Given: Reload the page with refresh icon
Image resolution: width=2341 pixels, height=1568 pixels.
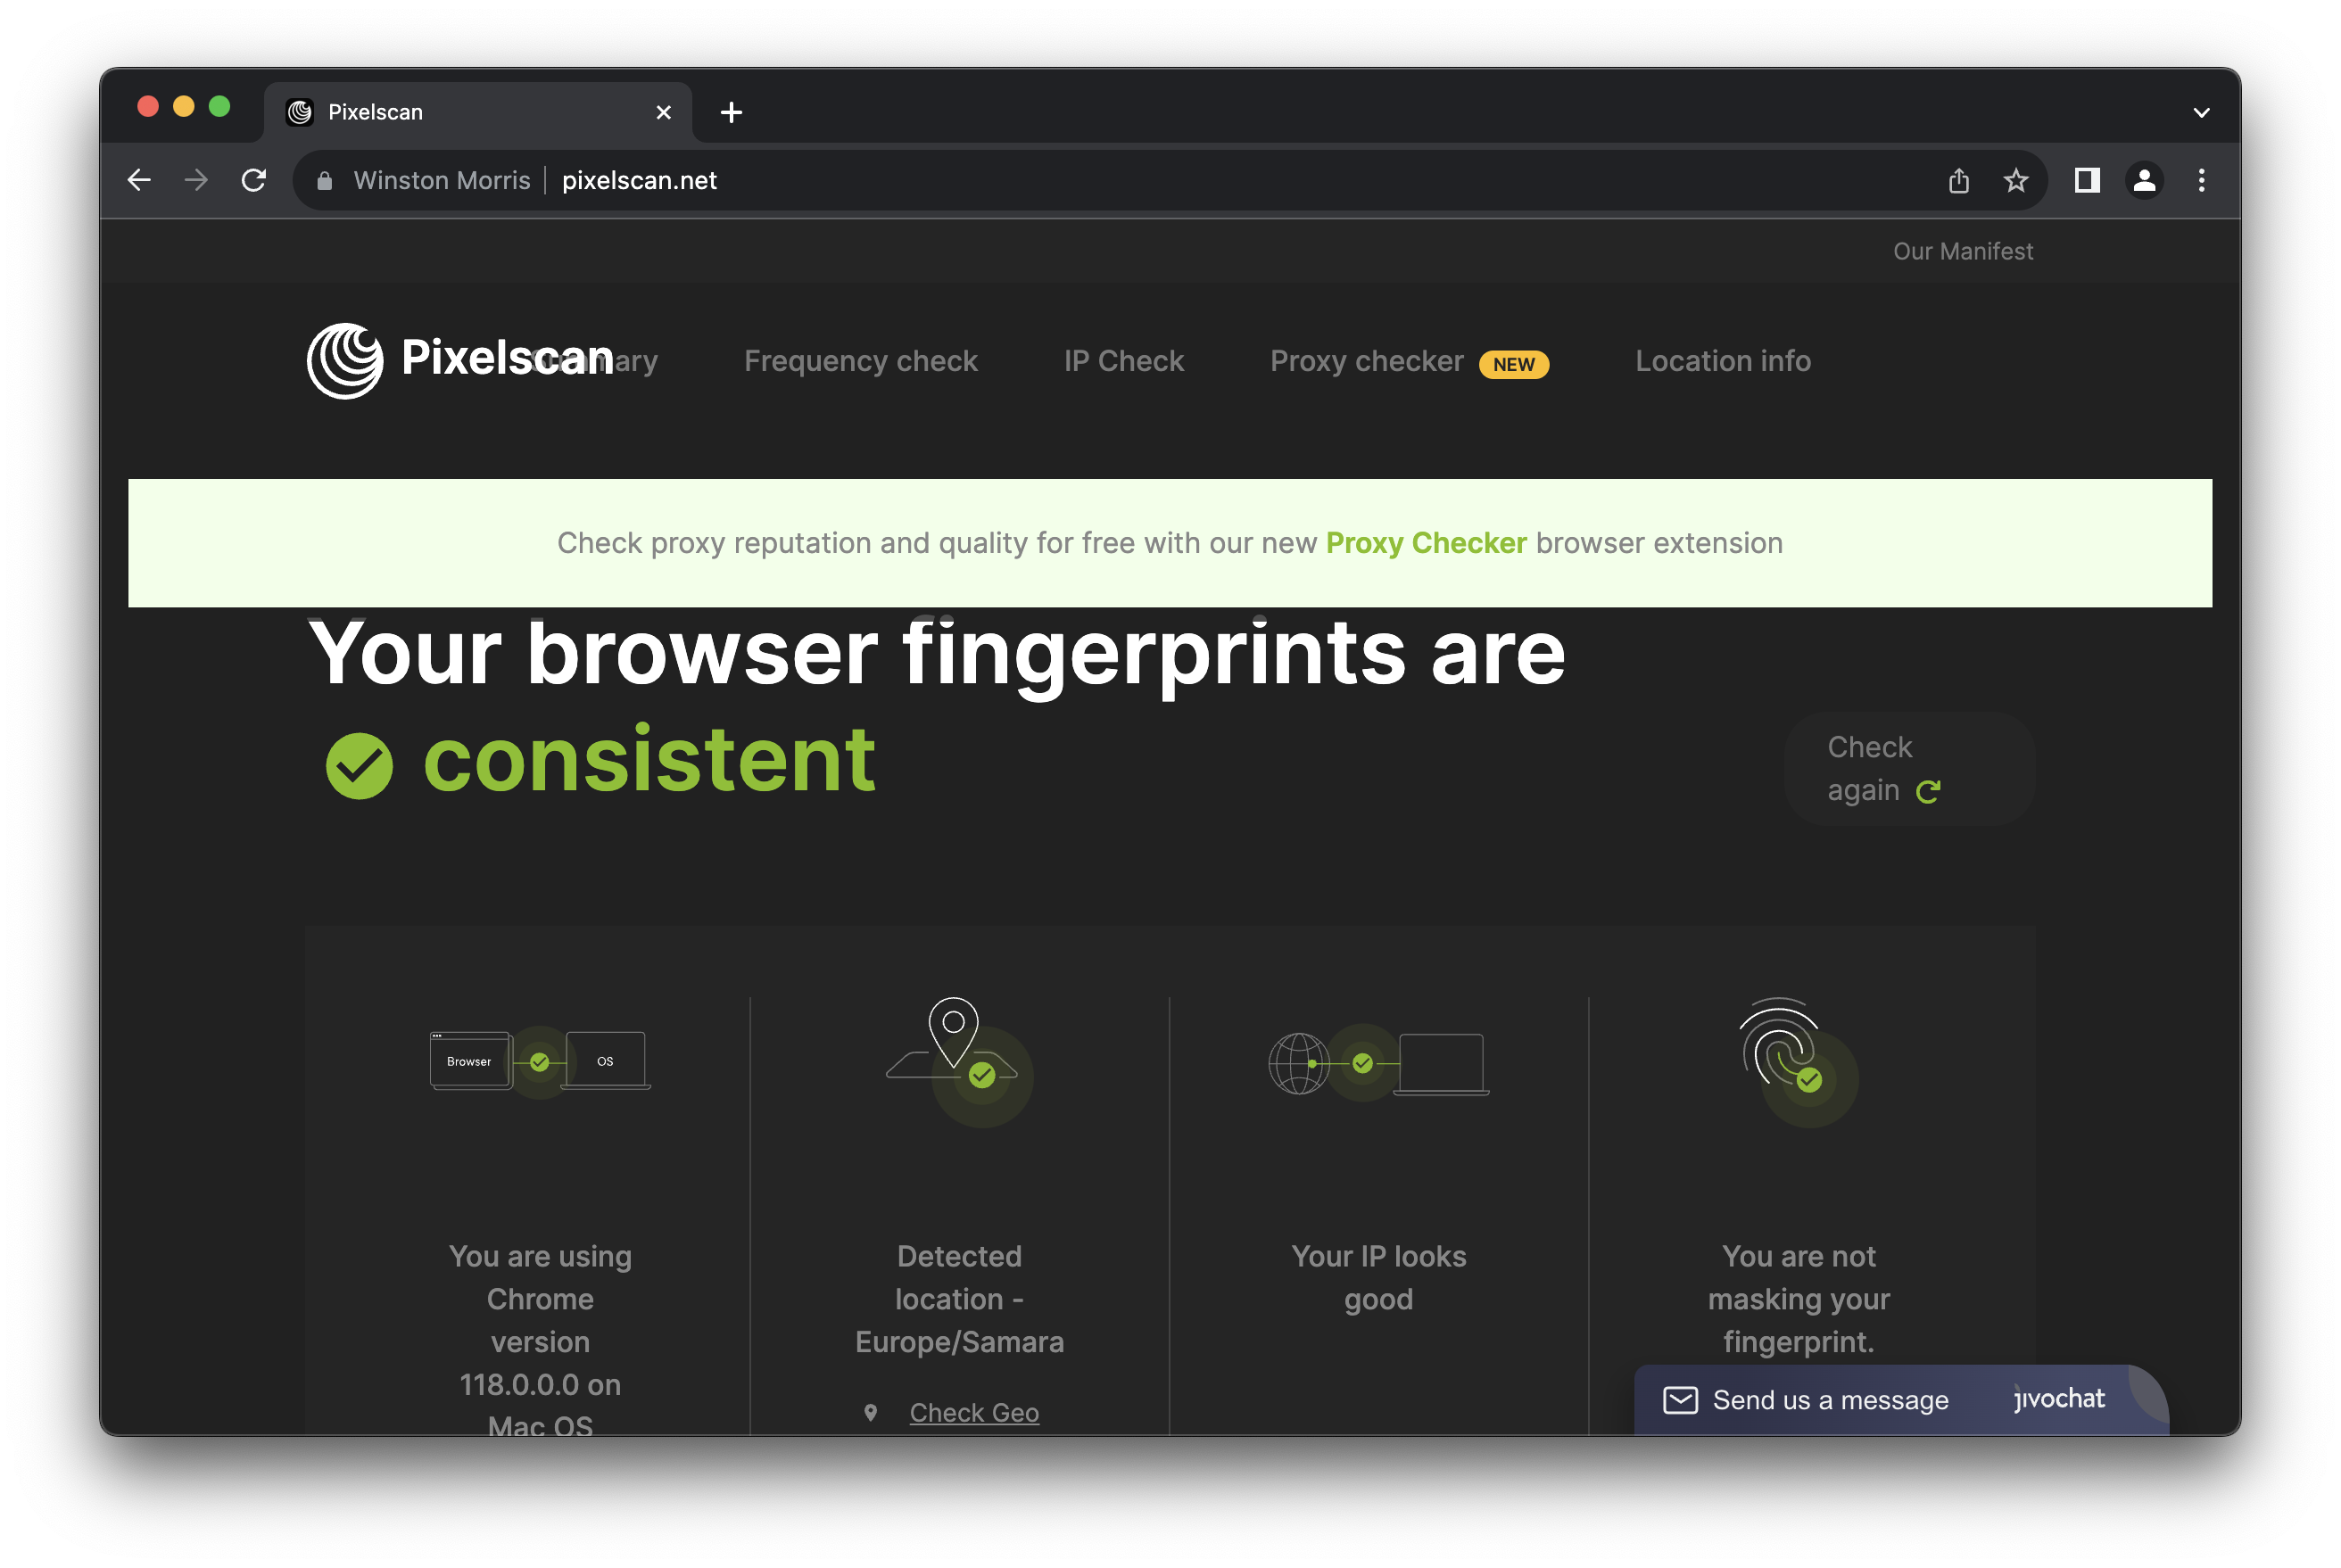Looking at the screenshot, I should coord(254,180).
